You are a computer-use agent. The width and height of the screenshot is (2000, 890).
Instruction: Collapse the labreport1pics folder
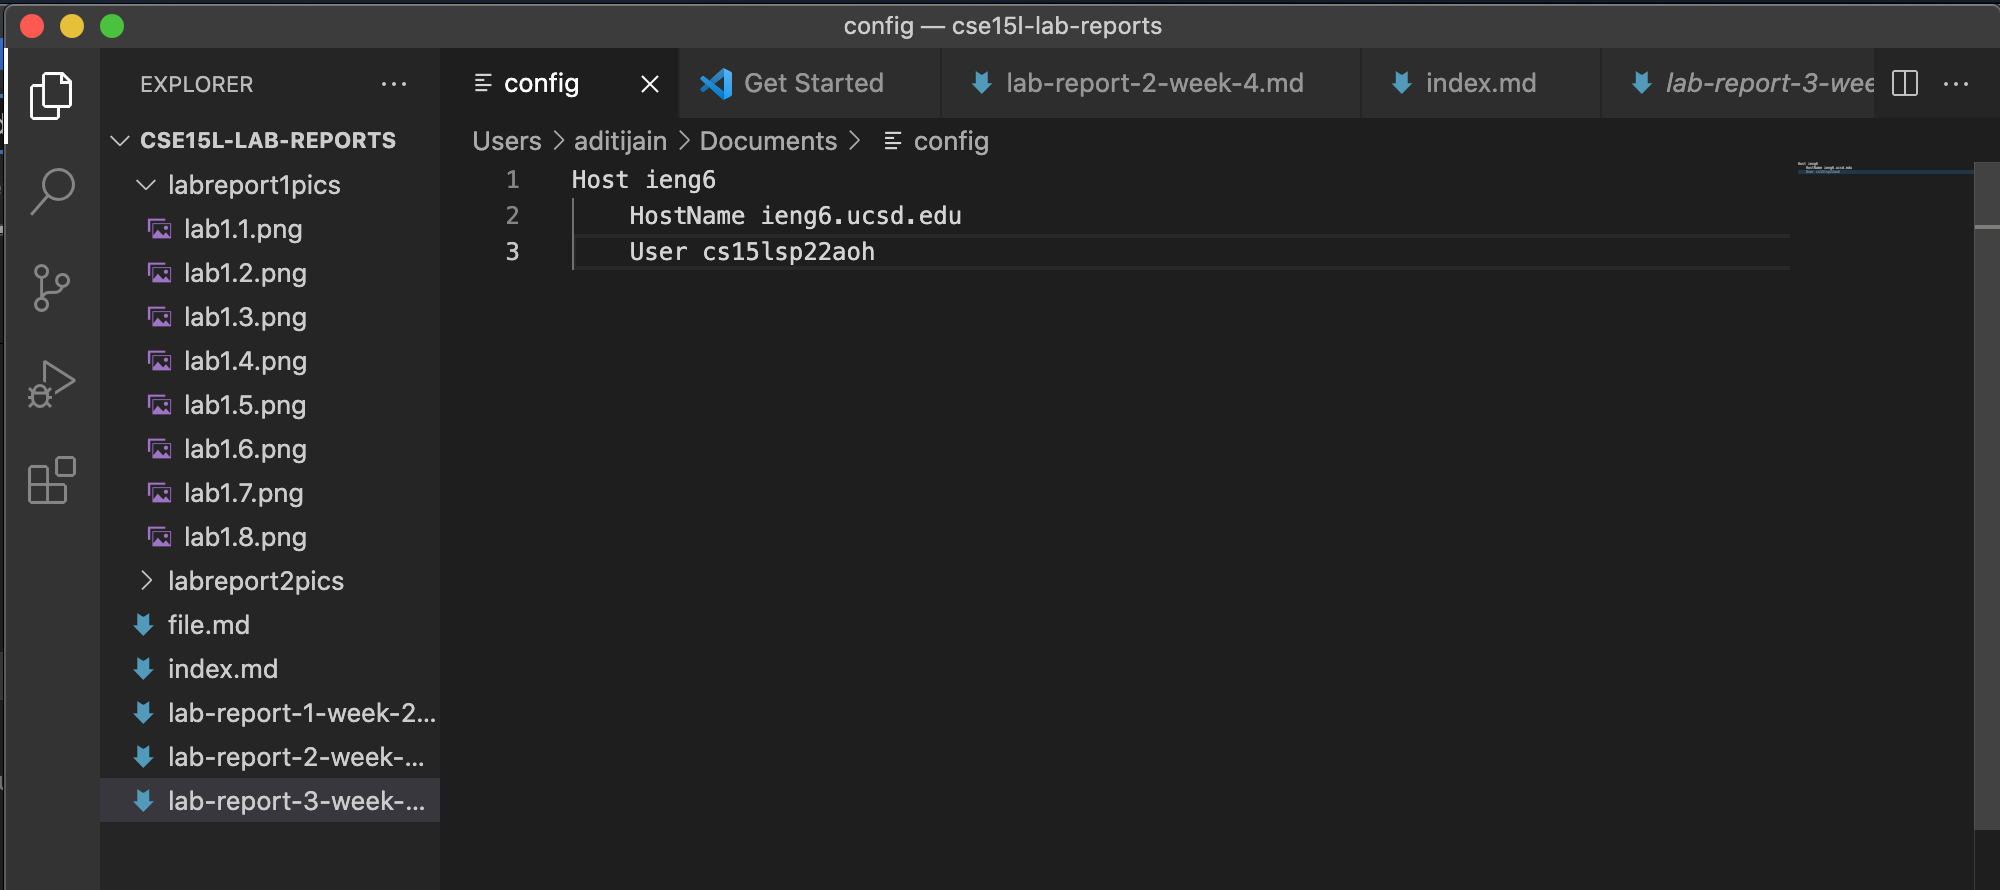[147, 185]
